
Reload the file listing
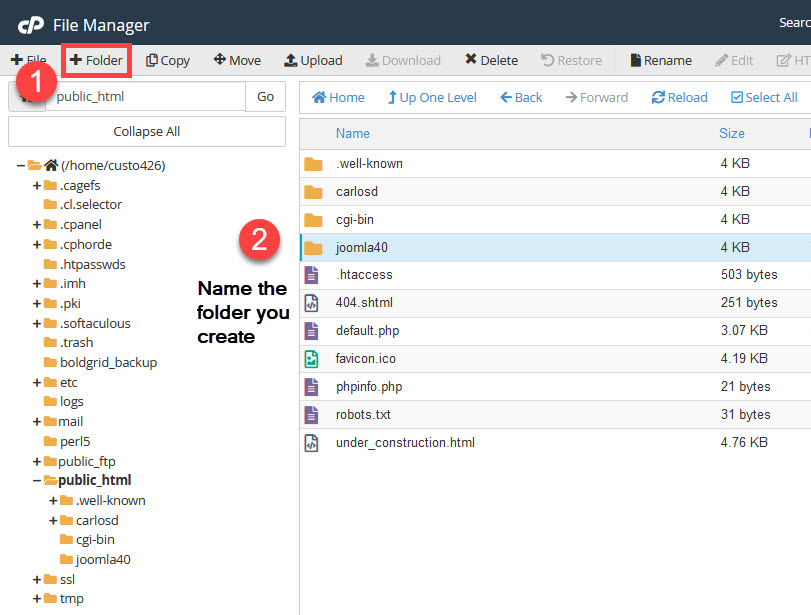pyautogui.click(x=679, y=97)
